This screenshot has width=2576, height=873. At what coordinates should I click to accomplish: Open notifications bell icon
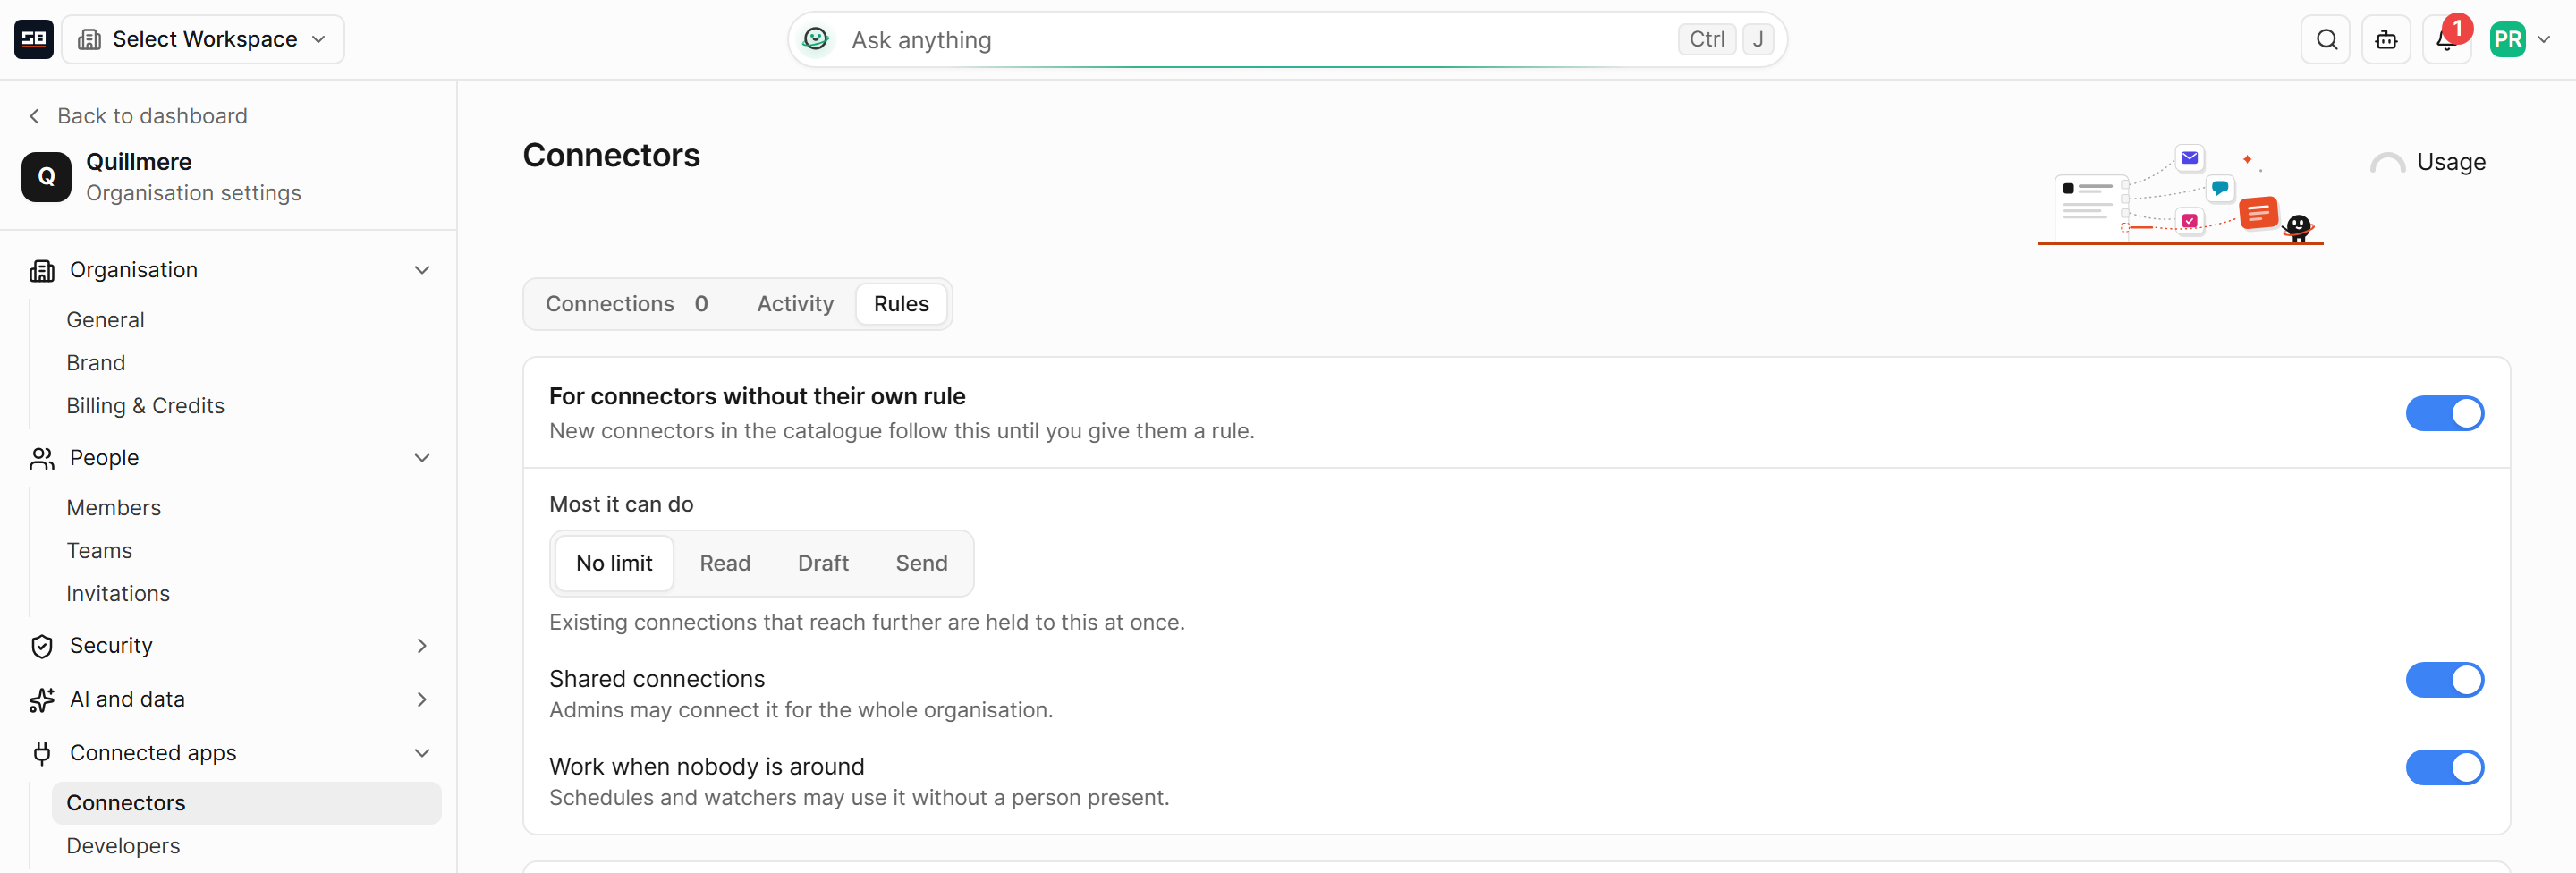coord(2446,39)
